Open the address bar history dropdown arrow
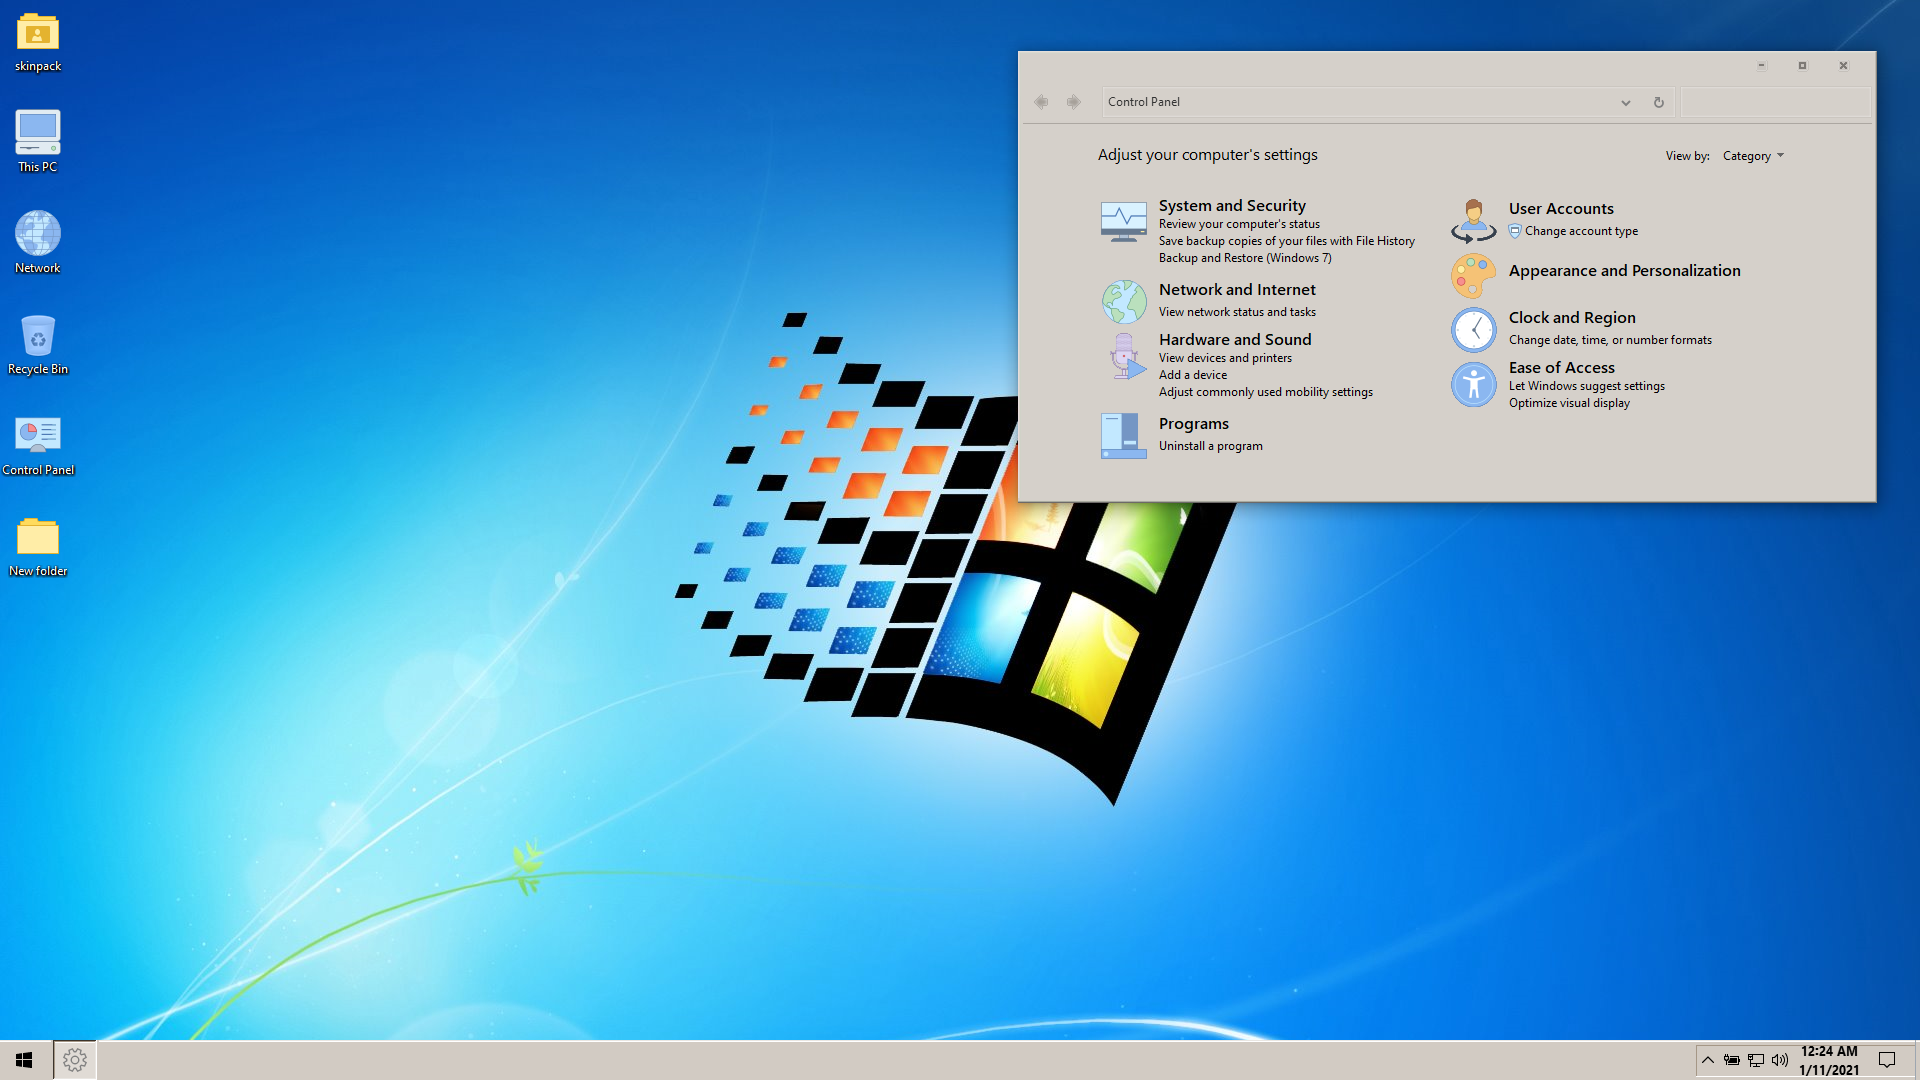 [x=1625, y=102]
